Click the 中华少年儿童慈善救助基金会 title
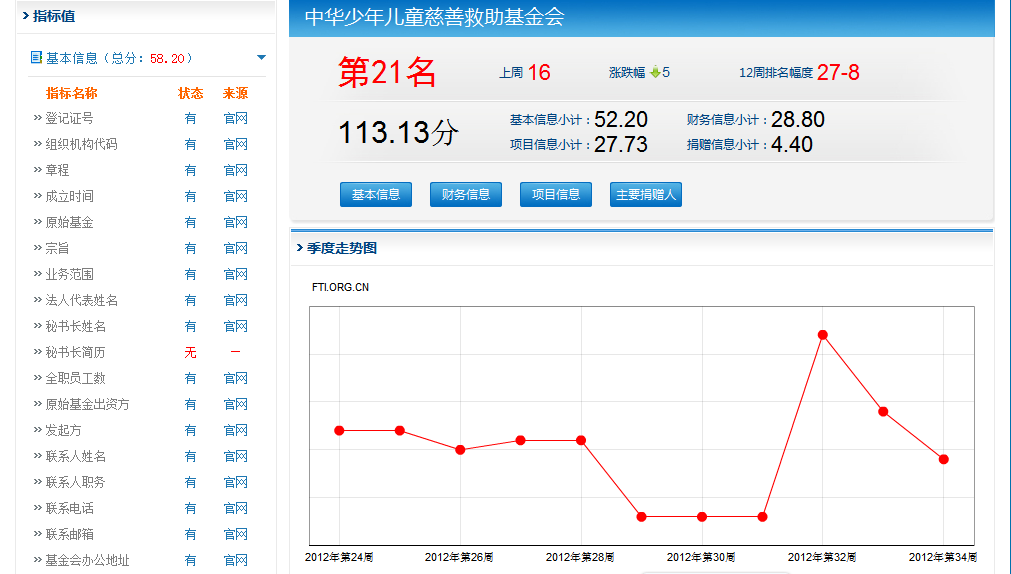Screen dimensions: 1011x574 (435, 17)
